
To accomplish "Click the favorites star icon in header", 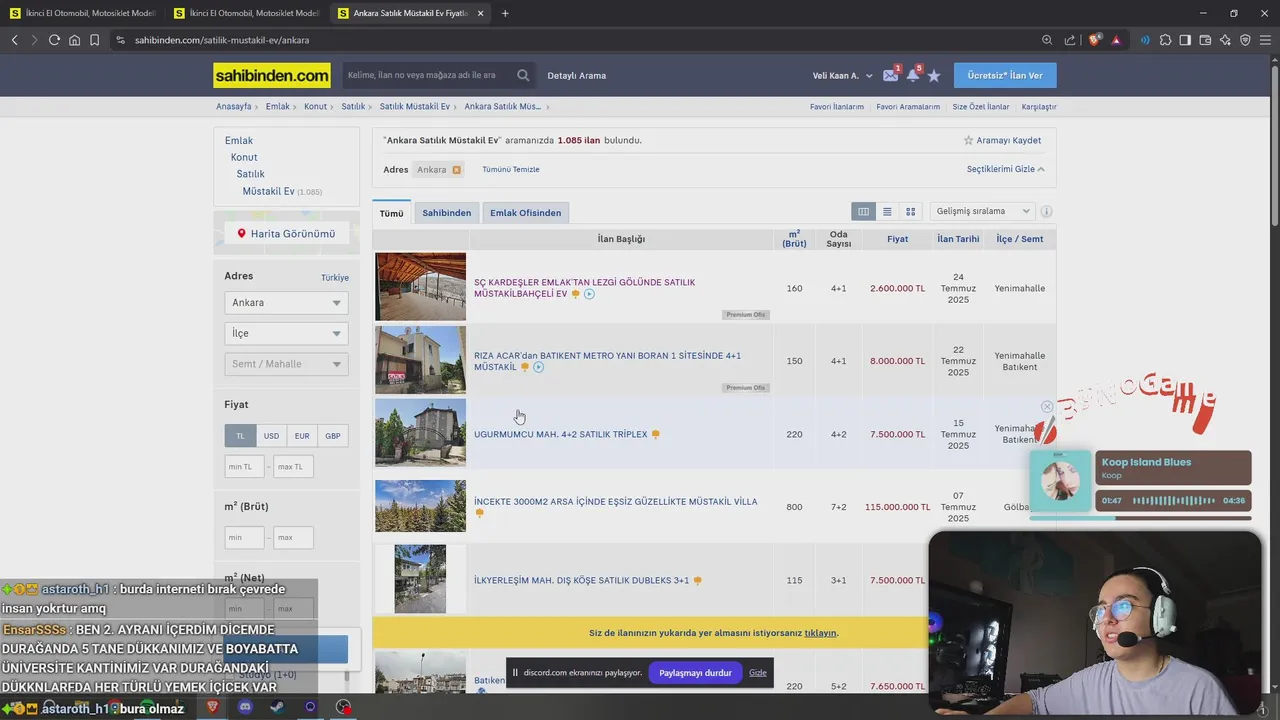I will (x=934, y=75).
